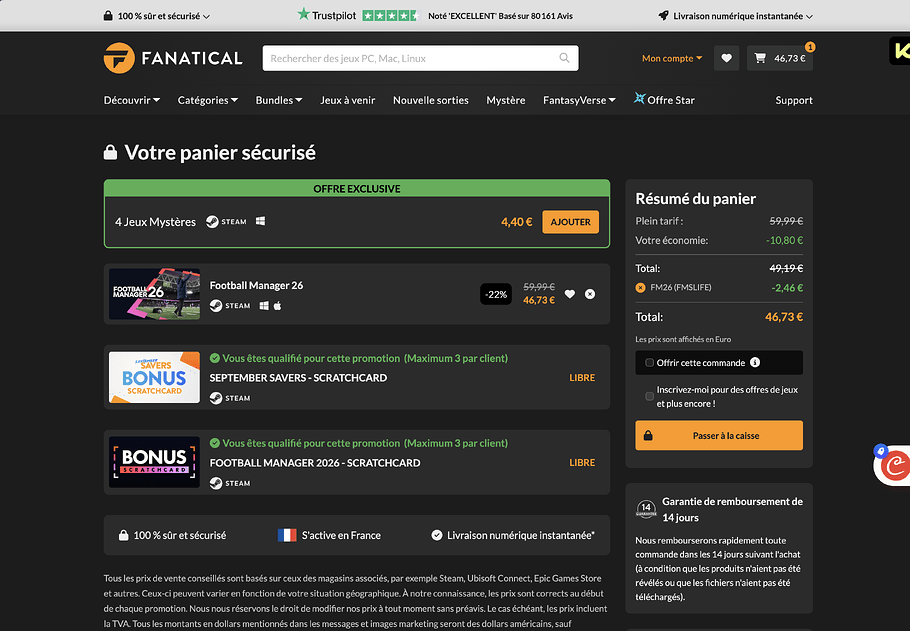Remove the FM26 (FMSLIFE) coupon code

(x=641, y=288)
